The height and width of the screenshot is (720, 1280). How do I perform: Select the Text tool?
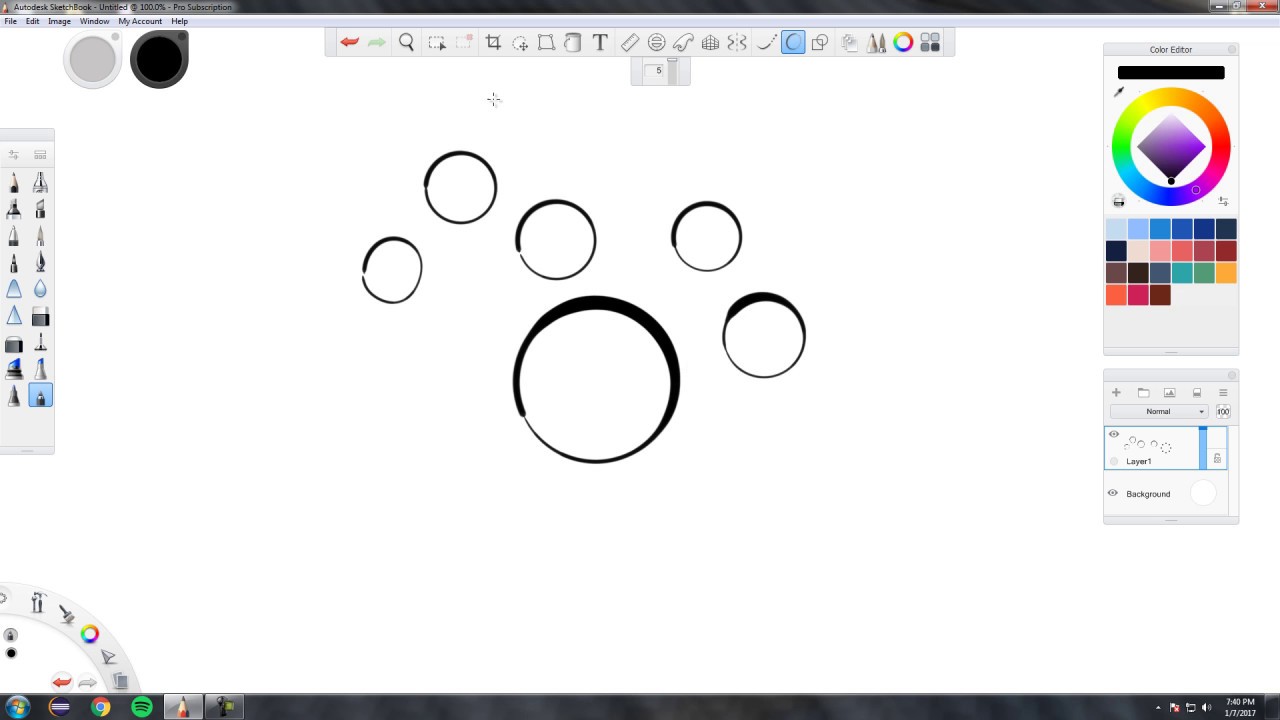click(597, 42)
